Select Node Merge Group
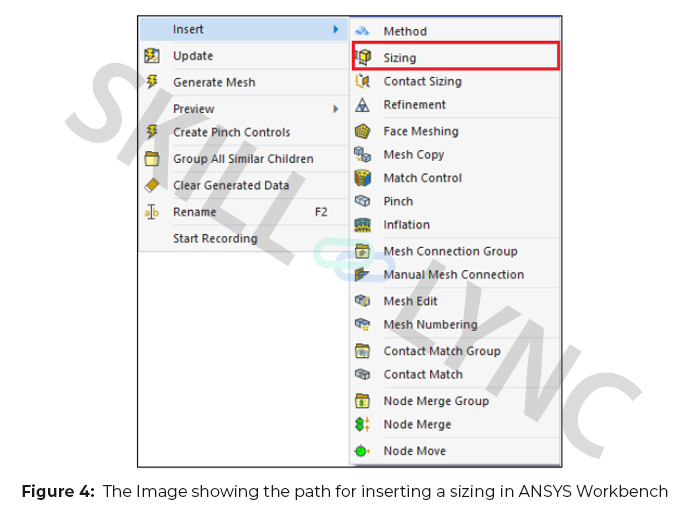This screenshot has width=700, height=514. 455,401
